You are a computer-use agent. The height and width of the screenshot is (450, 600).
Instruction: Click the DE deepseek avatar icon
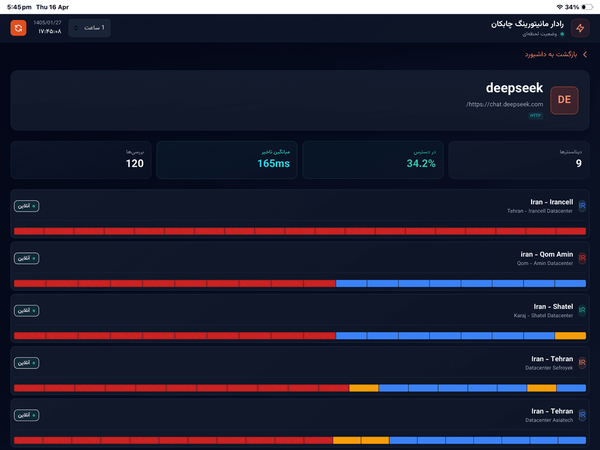click(564, 99)
